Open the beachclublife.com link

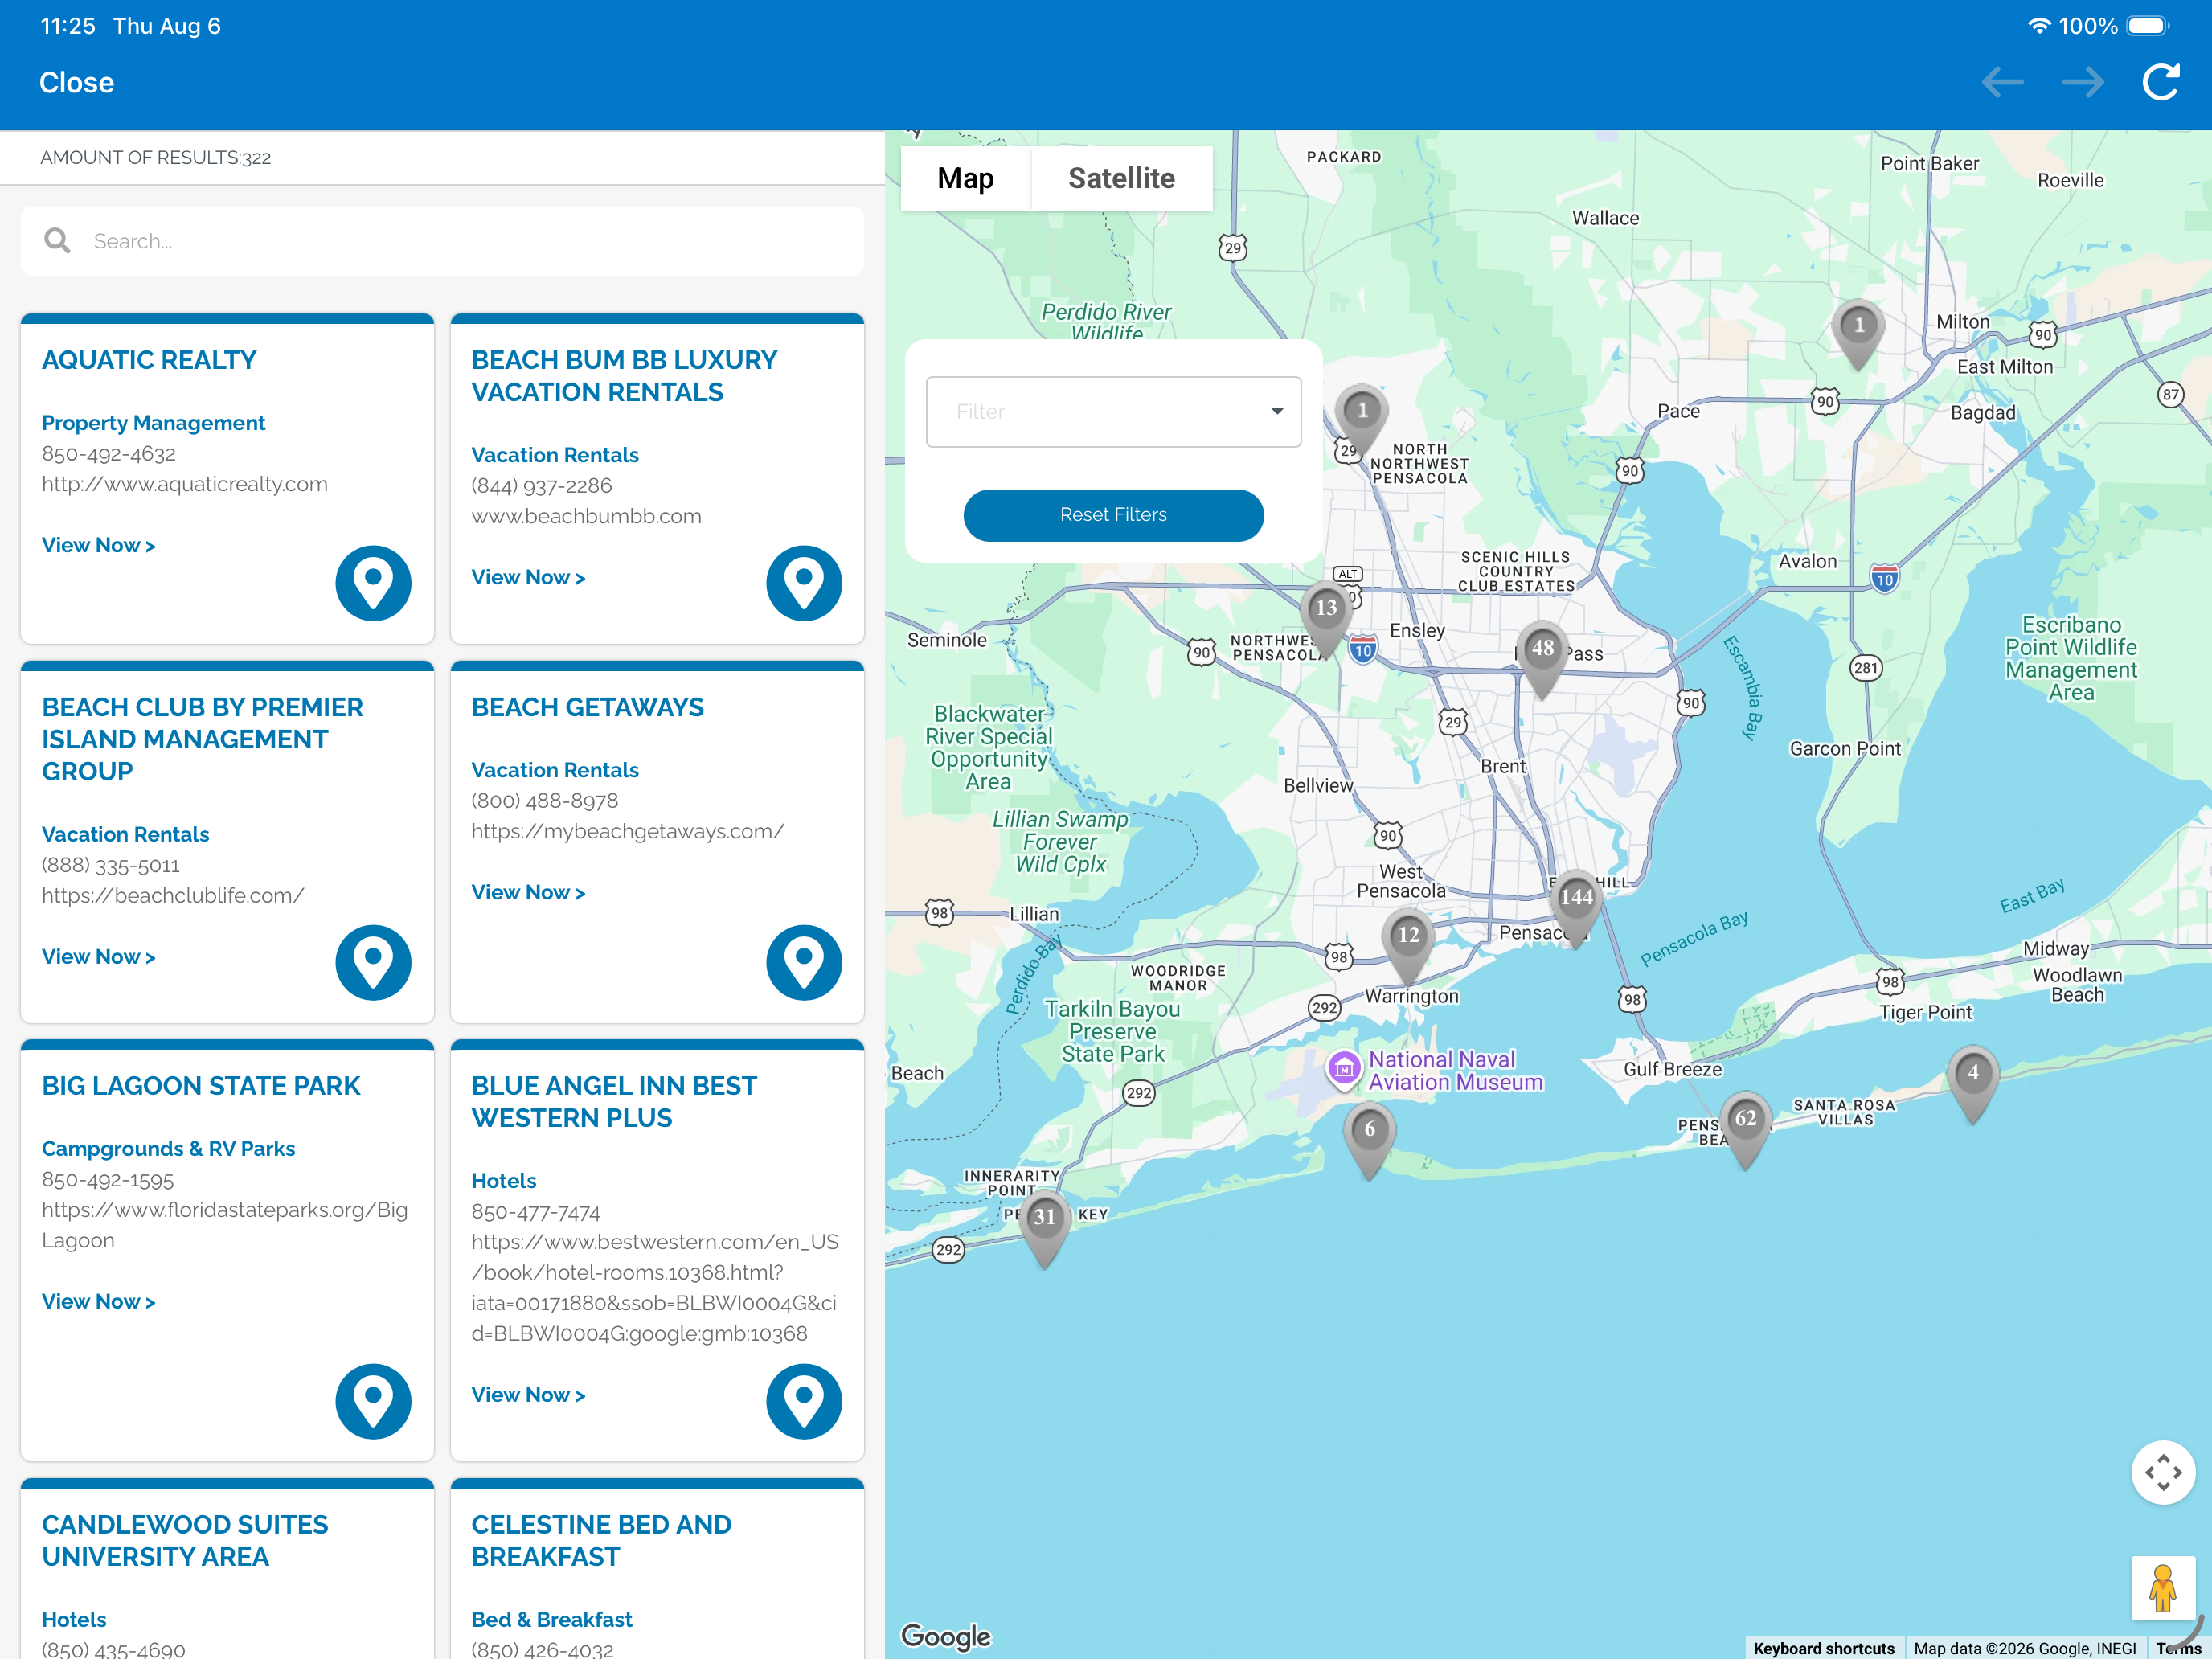[172, 895]
